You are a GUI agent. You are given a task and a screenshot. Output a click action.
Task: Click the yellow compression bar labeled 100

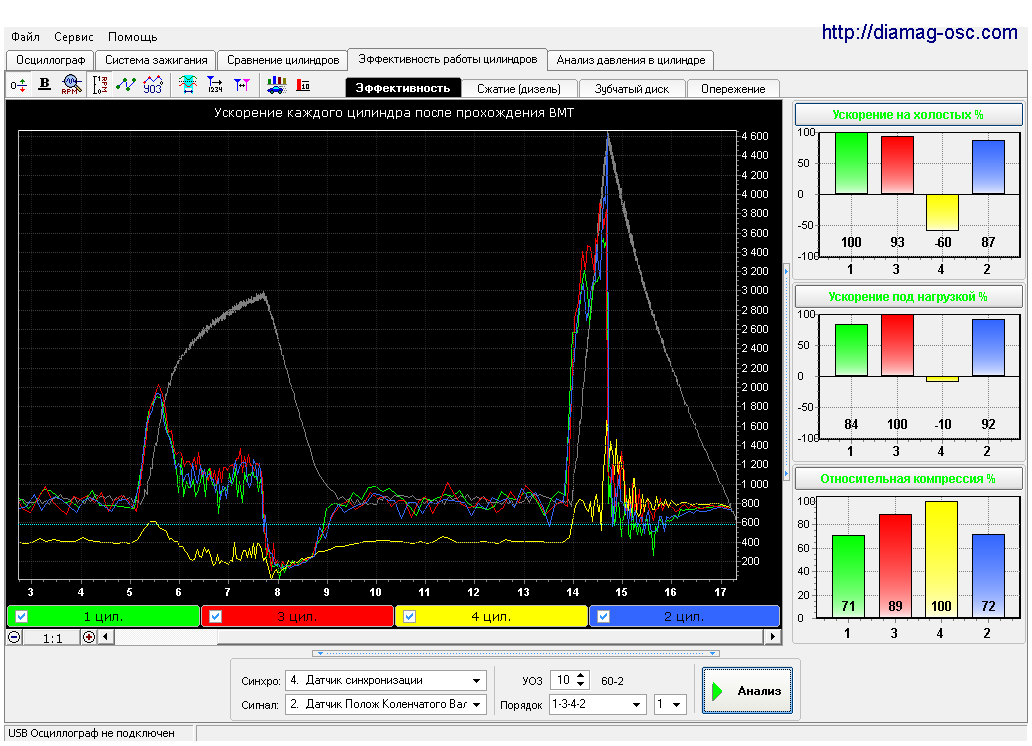pyautogui.click(x=941, y=559)
